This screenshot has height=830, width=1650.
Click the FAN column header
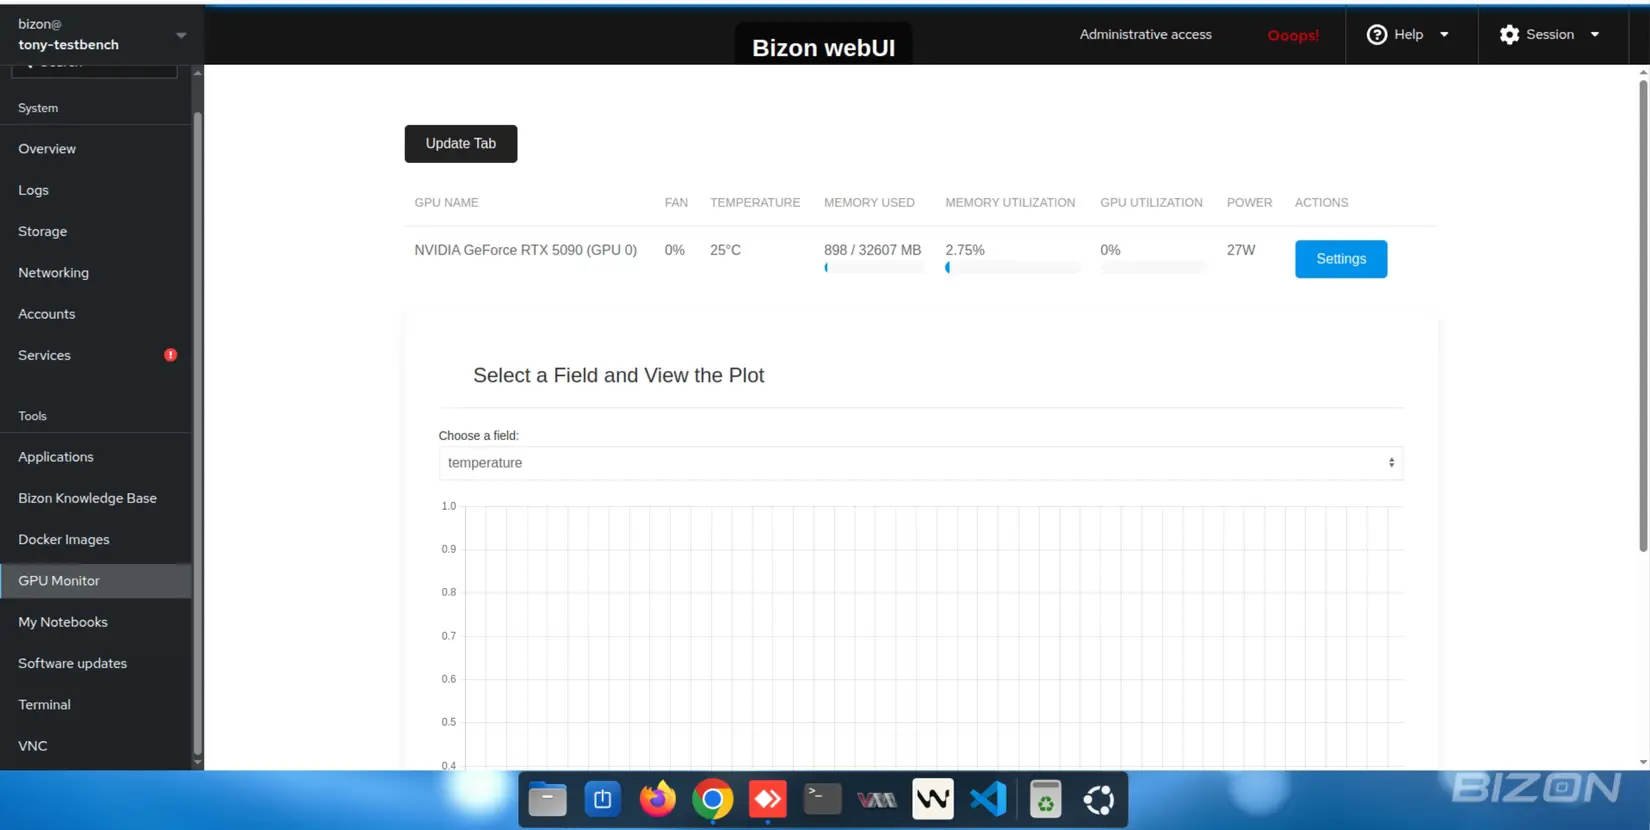click(x=676, y=203)
